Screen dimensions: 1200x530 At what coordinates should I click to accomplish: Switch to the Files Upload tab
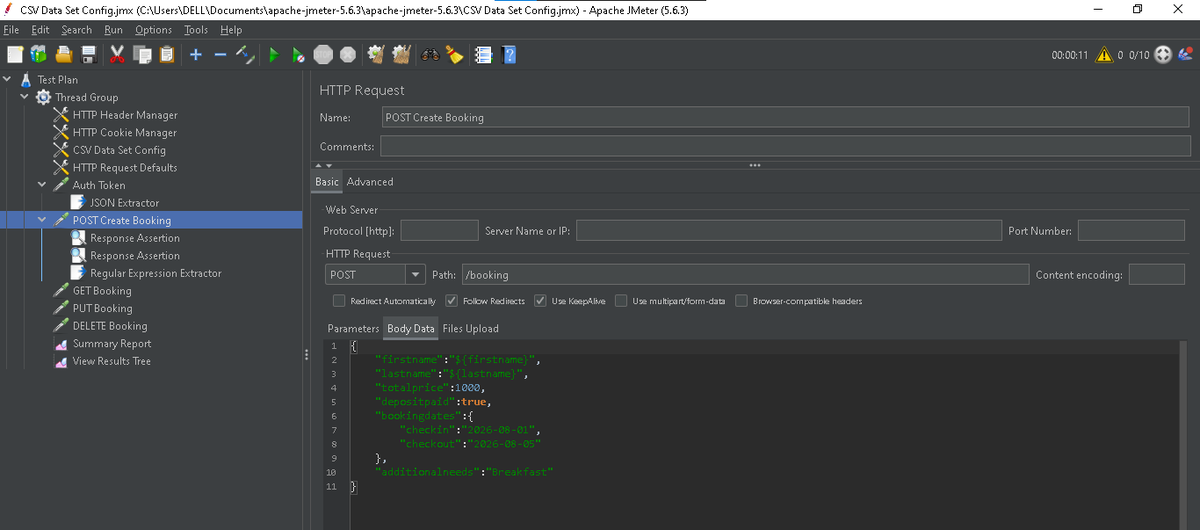(x=470, y=329)
